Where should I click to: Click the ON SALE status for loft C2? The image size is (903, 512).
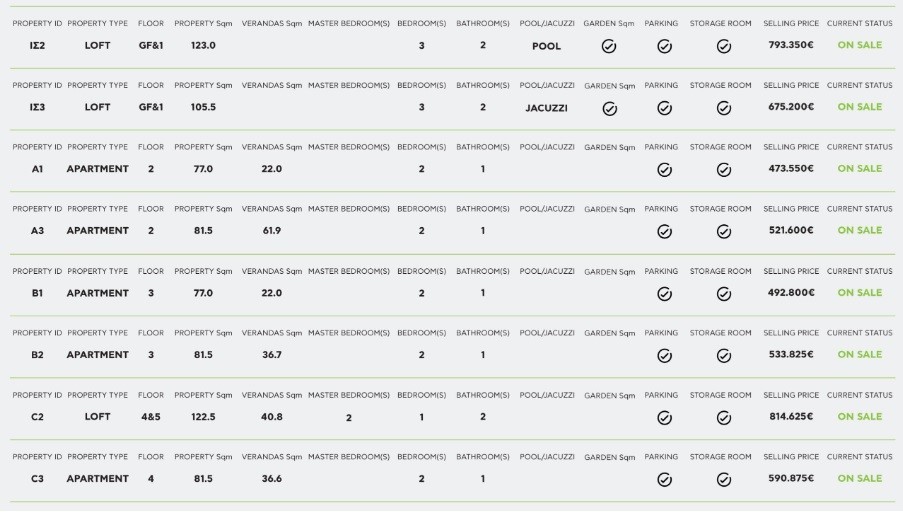click(x=859, y=417)
